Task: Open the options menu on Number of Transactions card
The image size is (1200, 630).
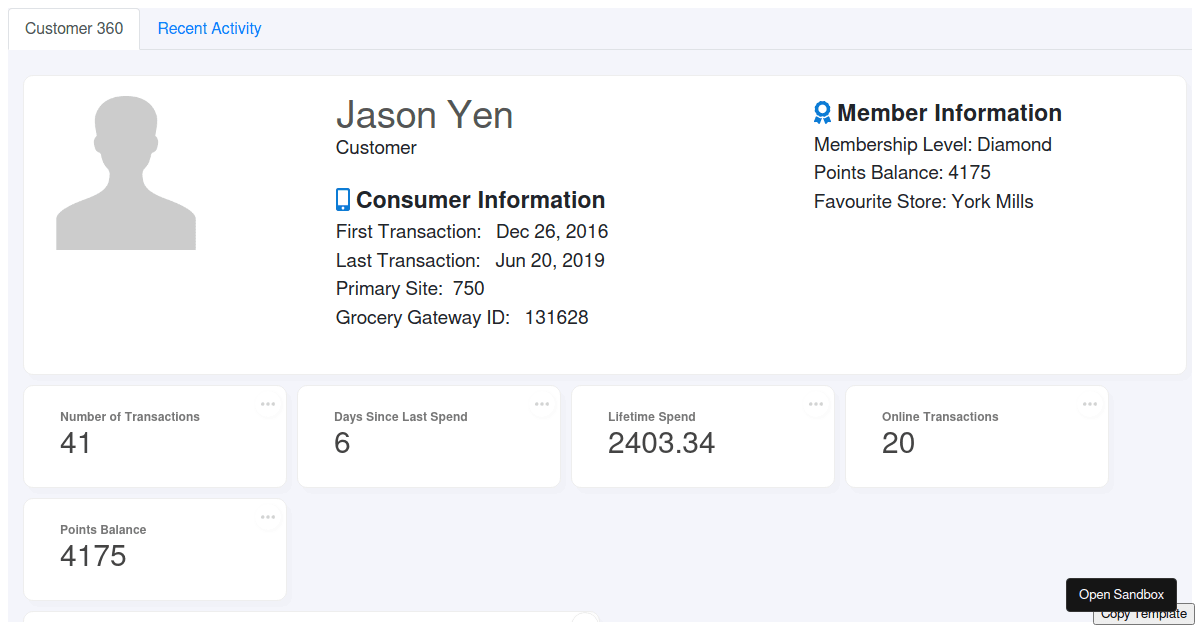Action: pyautogui.click(x=268, y=404)
